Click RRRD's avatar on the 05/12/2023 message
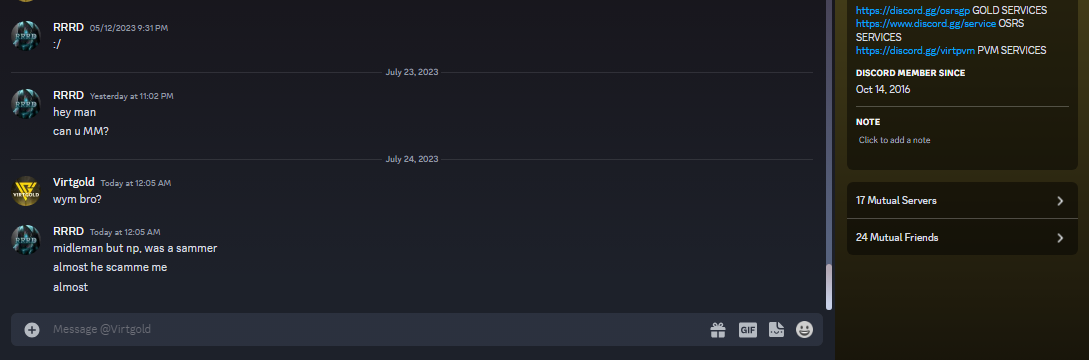Image resolution: width=1089 pixels, height=360 pixels. click(26, 35)
